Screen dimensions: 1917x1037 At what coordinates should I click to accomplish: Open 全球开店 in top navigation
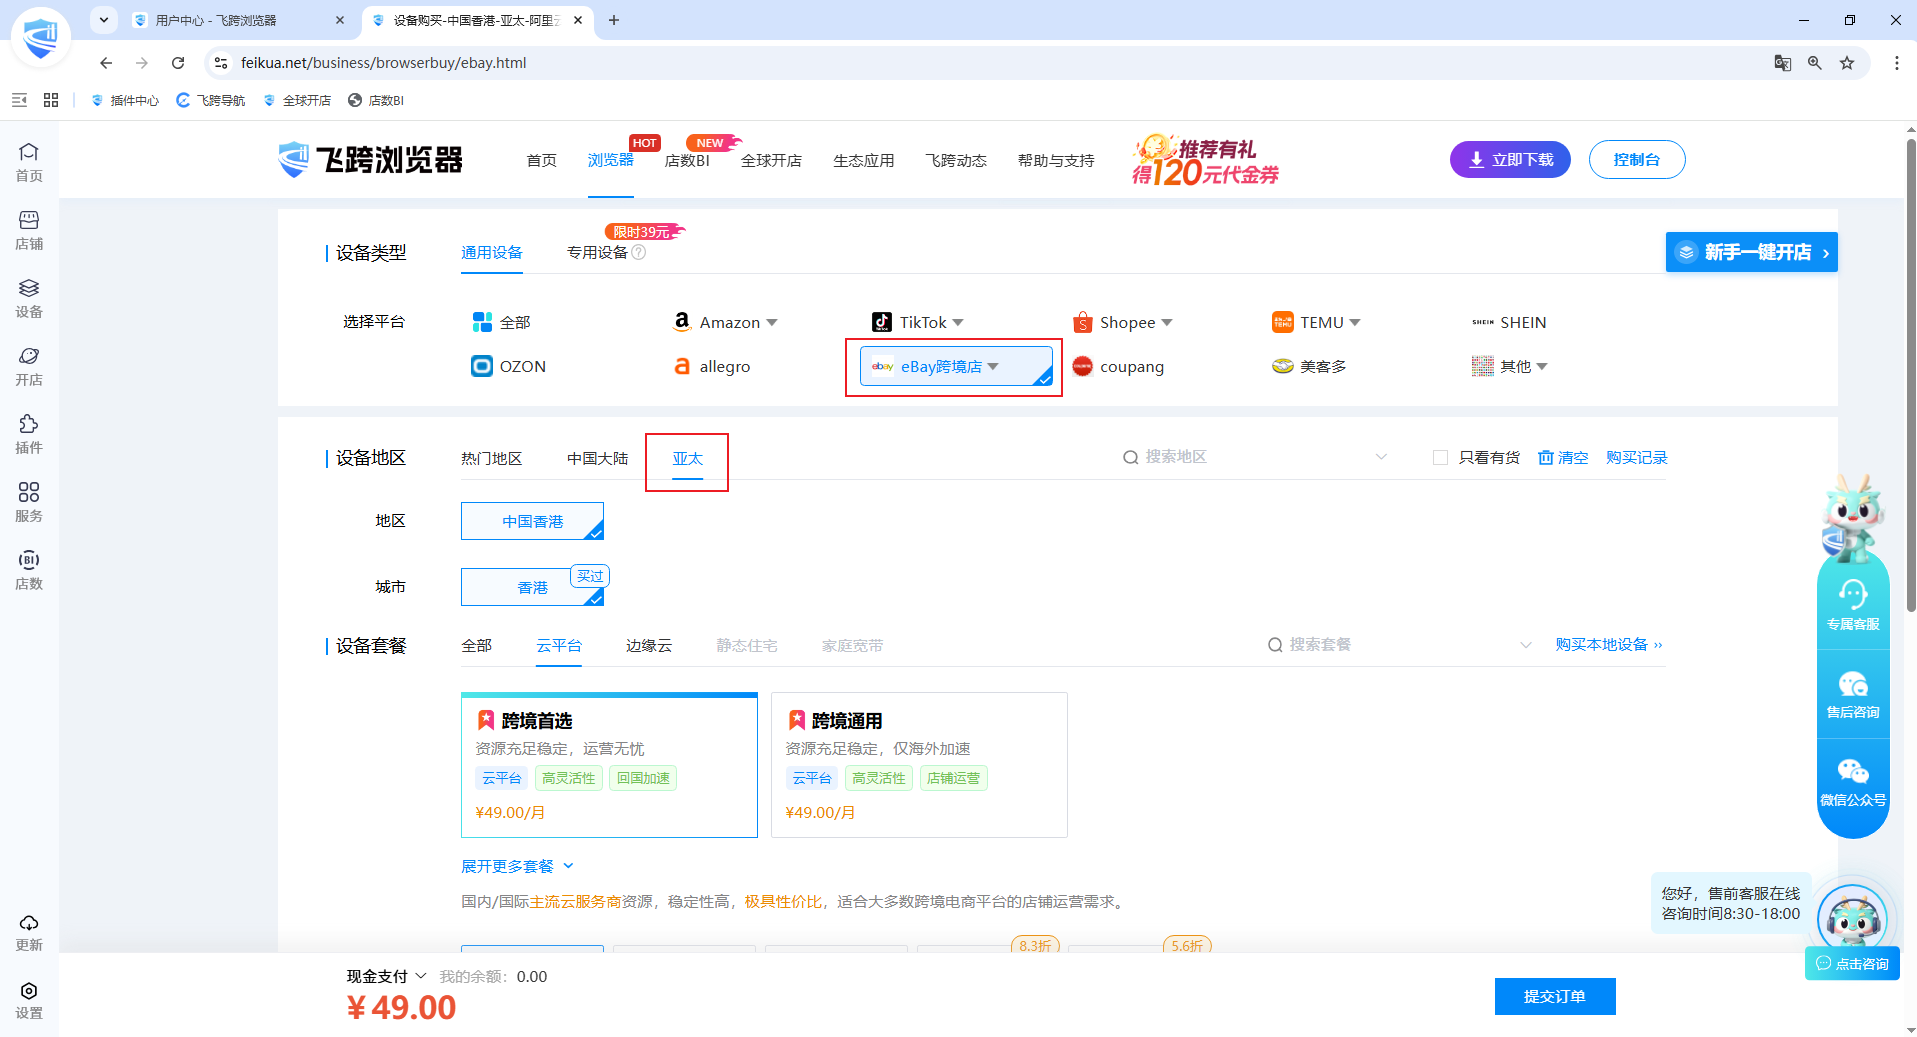coord(771,160)
